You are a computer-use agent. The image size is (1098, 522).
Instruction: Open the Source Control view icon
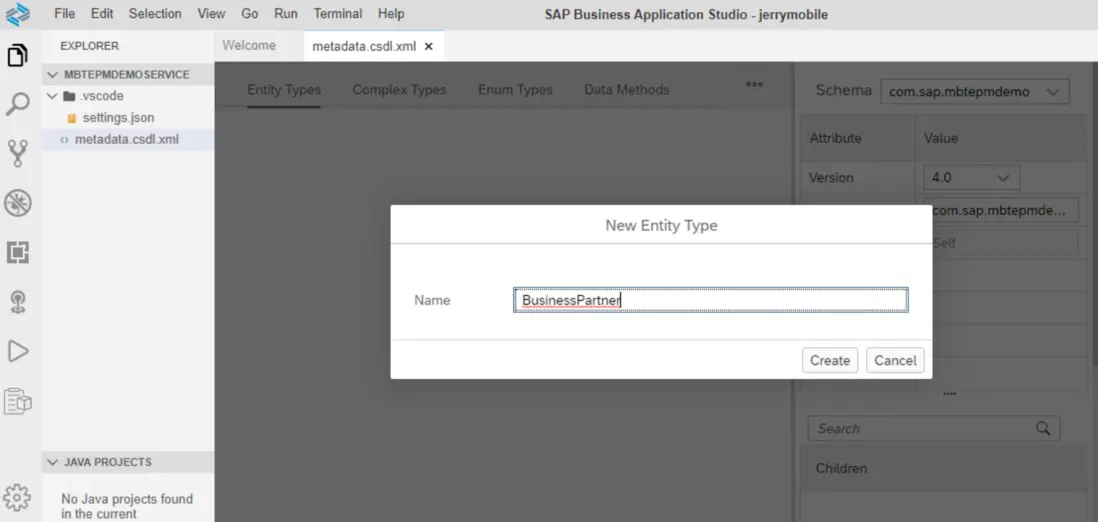pyautogui.click(x=18, y=153)
